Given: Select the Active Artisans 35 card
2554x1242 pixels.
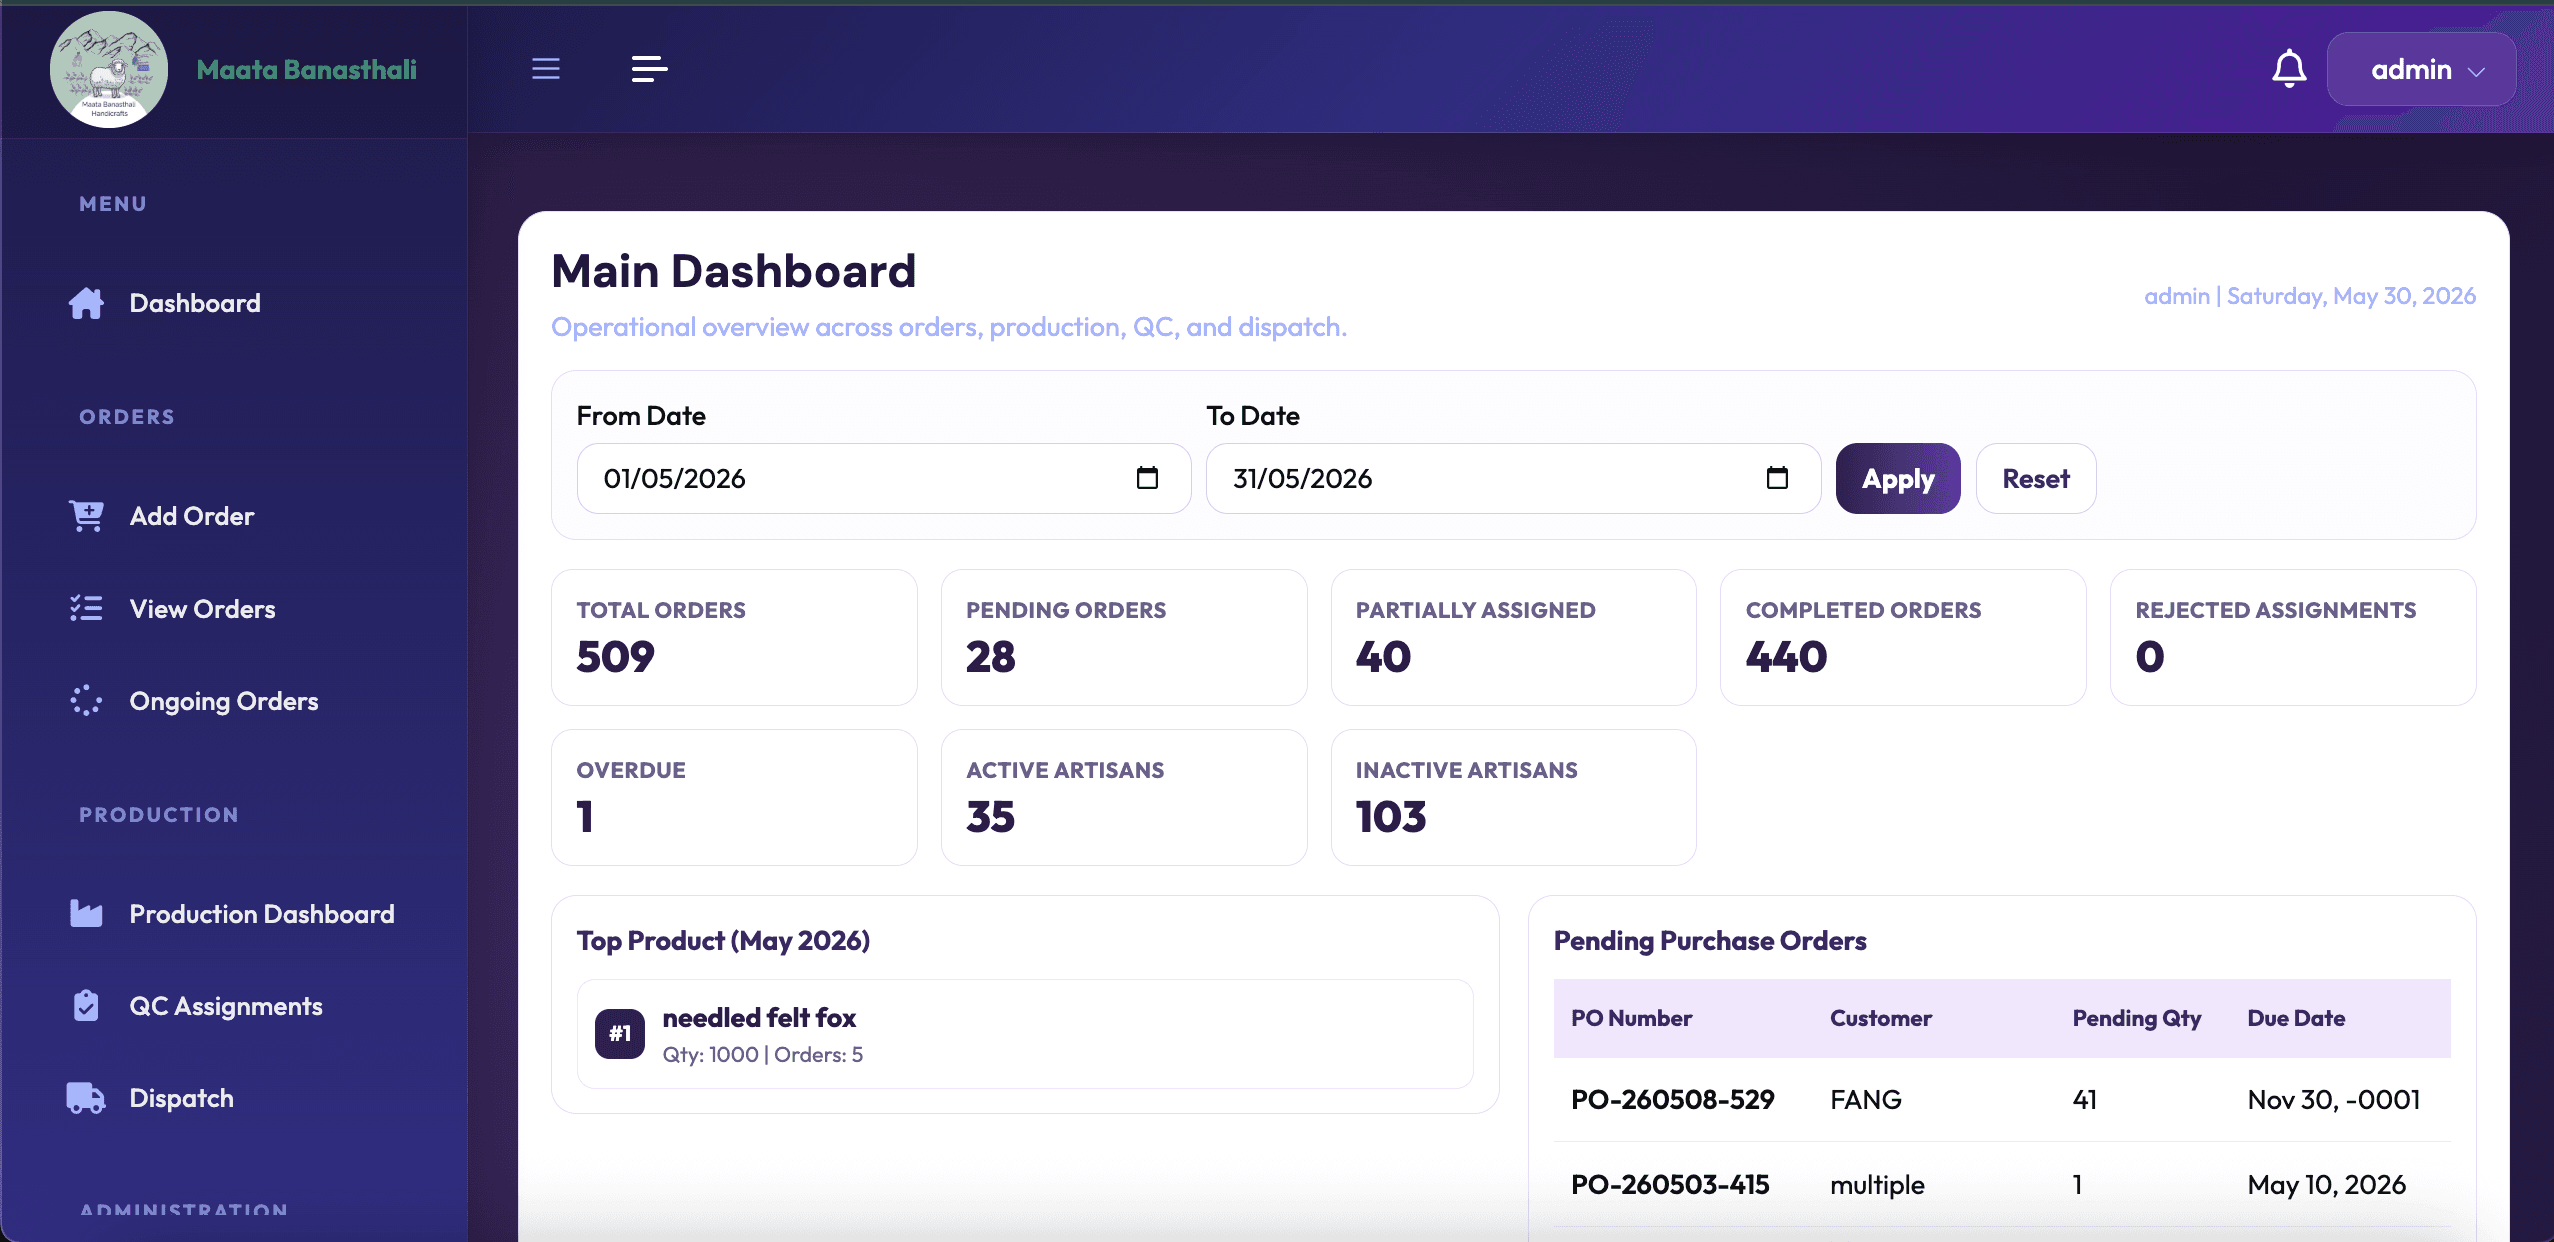Looking at the screenshot, I should [x=1124, y=797].
